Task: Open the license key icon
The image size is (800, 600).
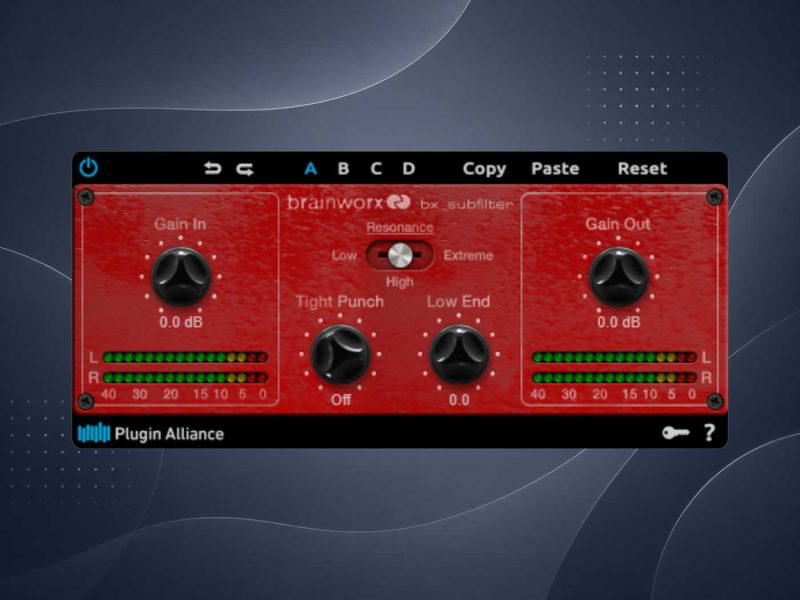Action: tap(676, 433)
